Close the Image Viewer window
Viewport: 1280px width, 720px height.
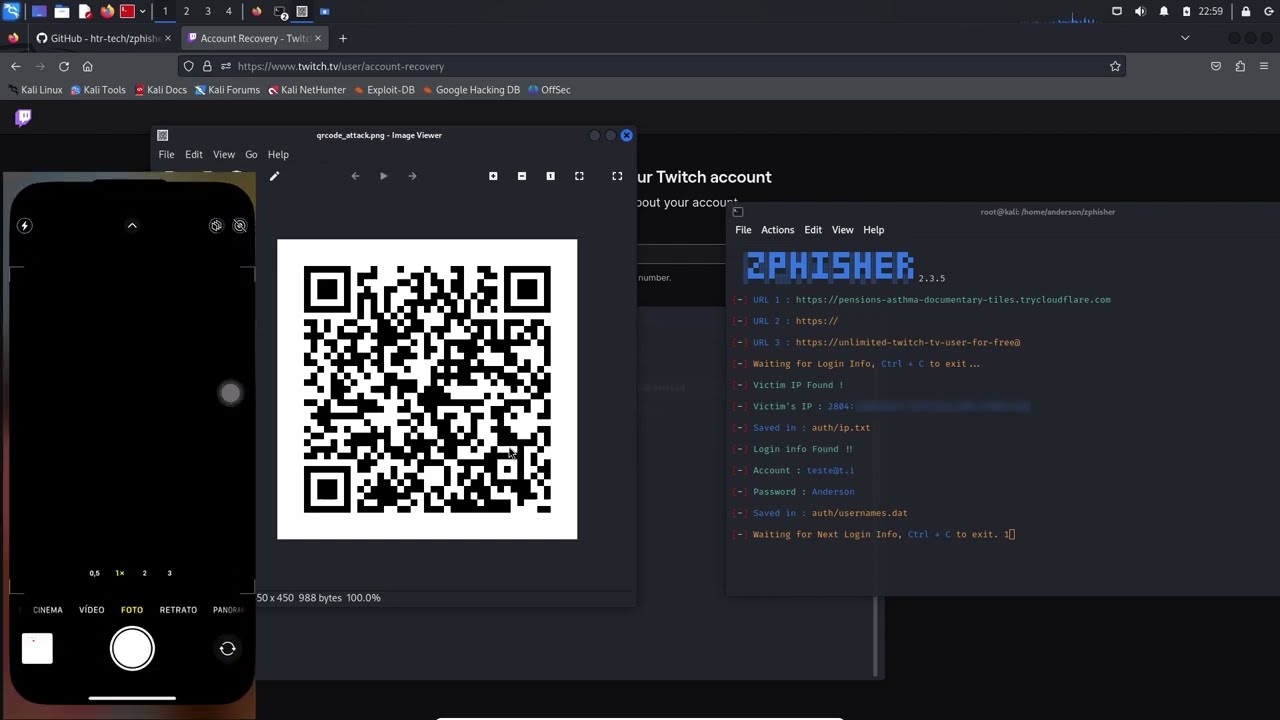click(x=627, y=135)
